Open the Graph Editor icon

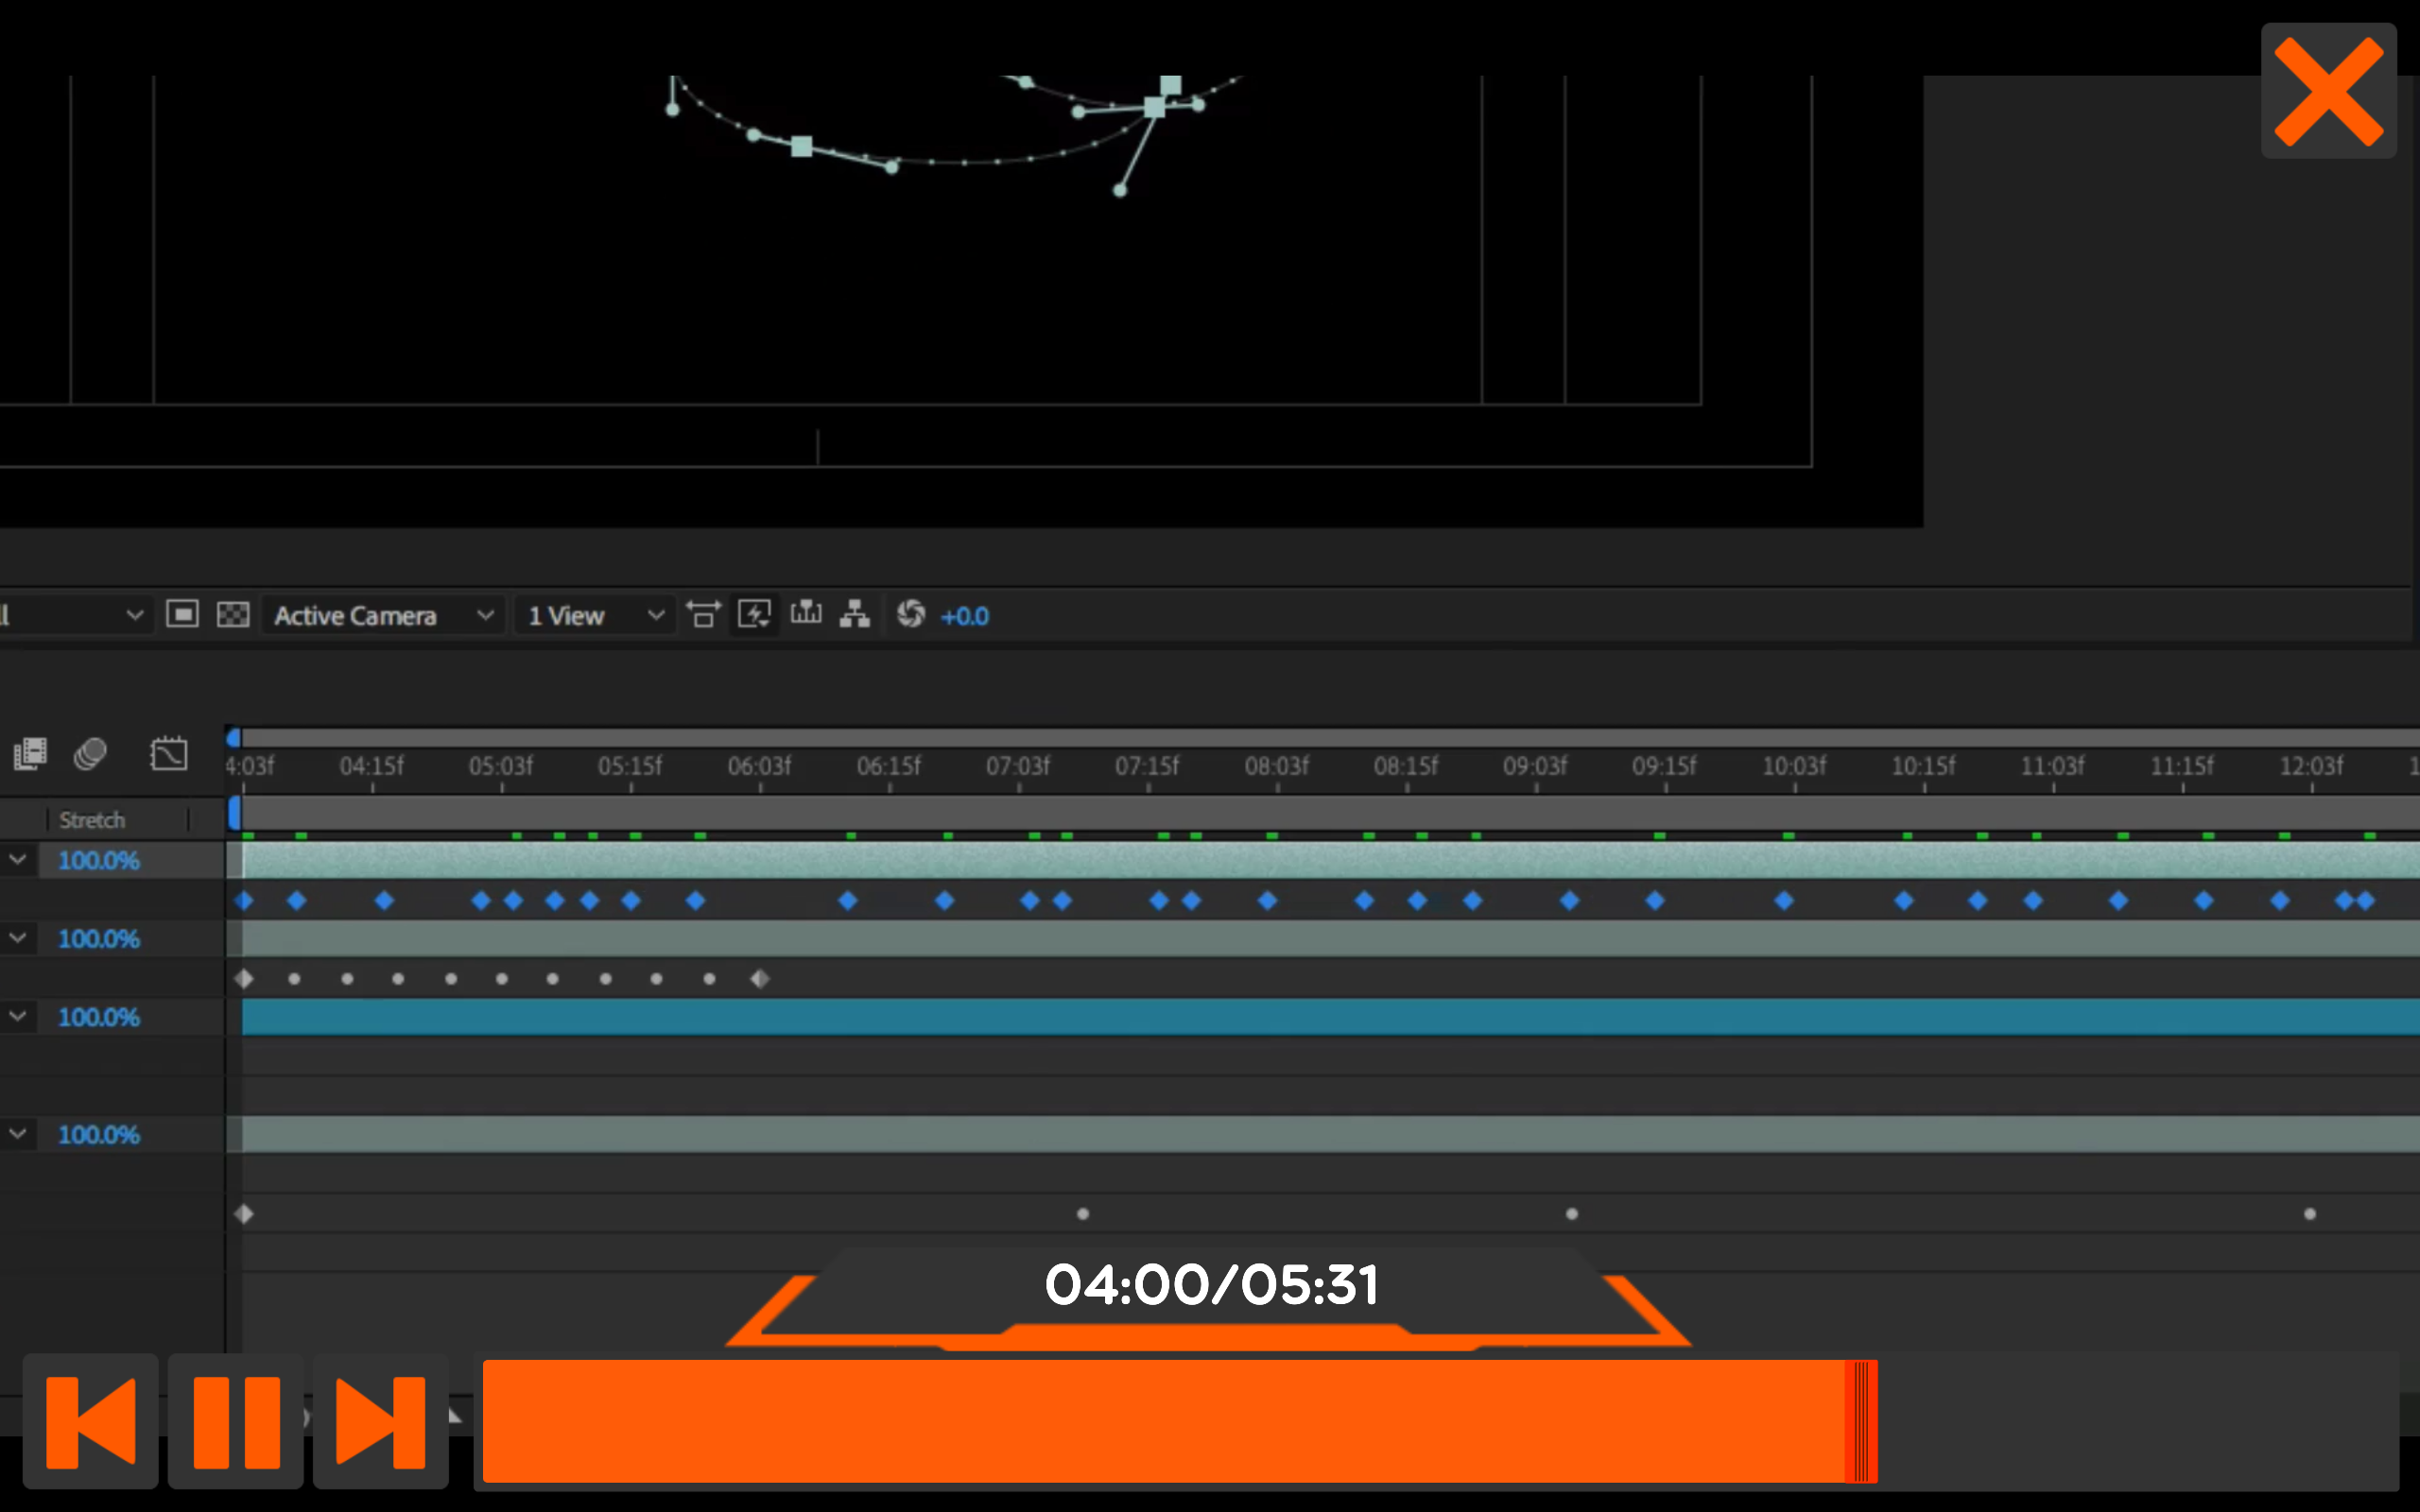[168, 754]
